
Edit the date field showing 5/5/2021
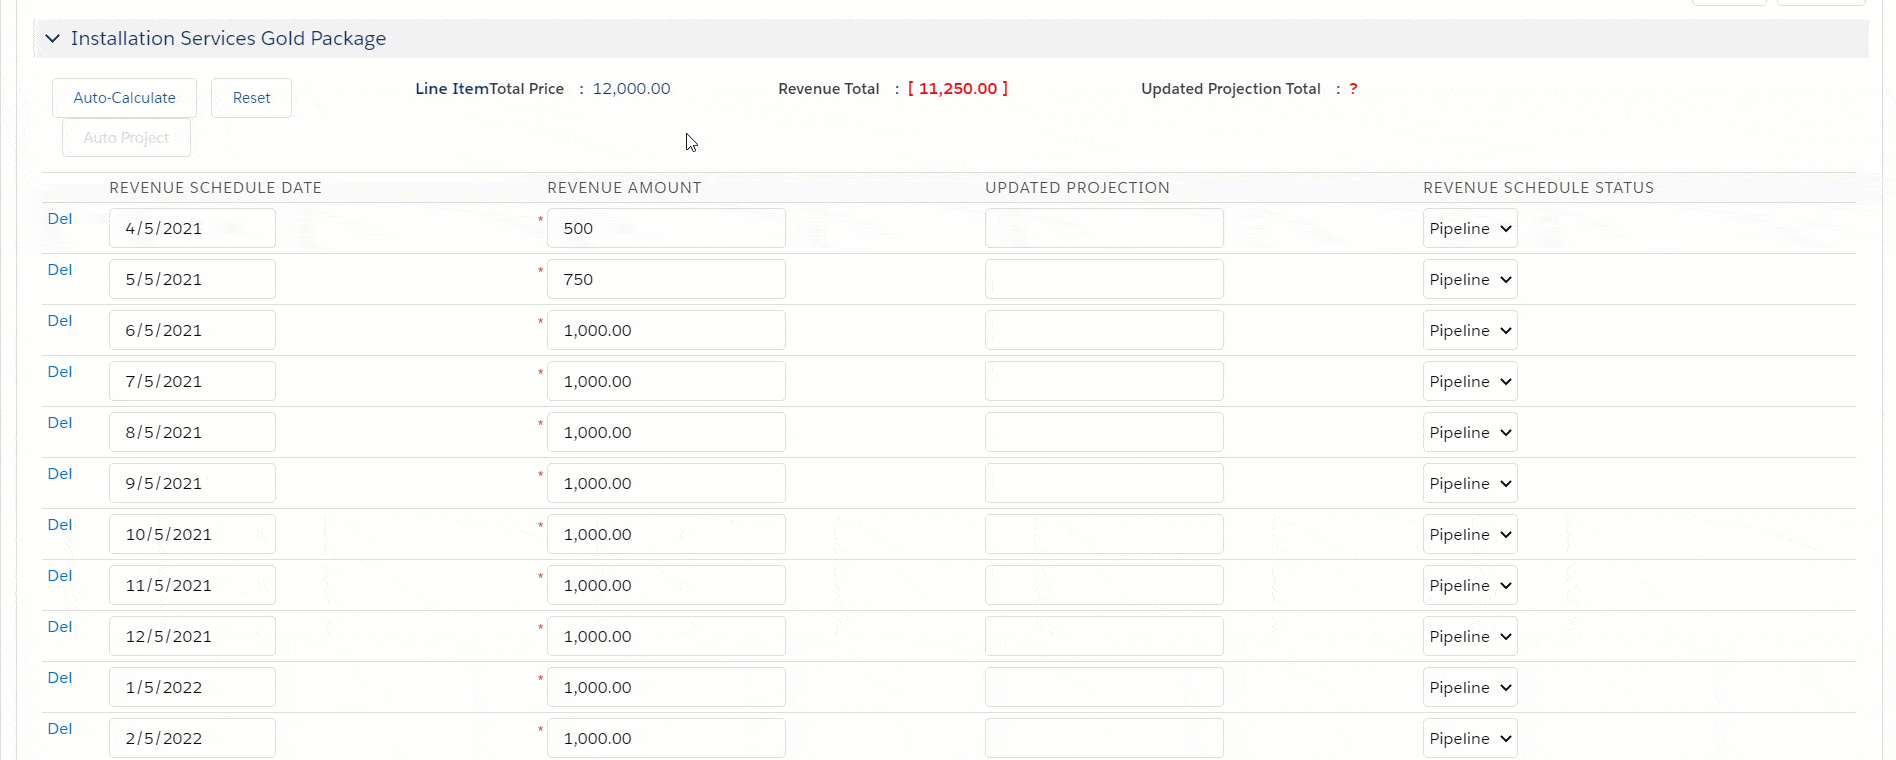pyautogui.click(x=192, y=280)
